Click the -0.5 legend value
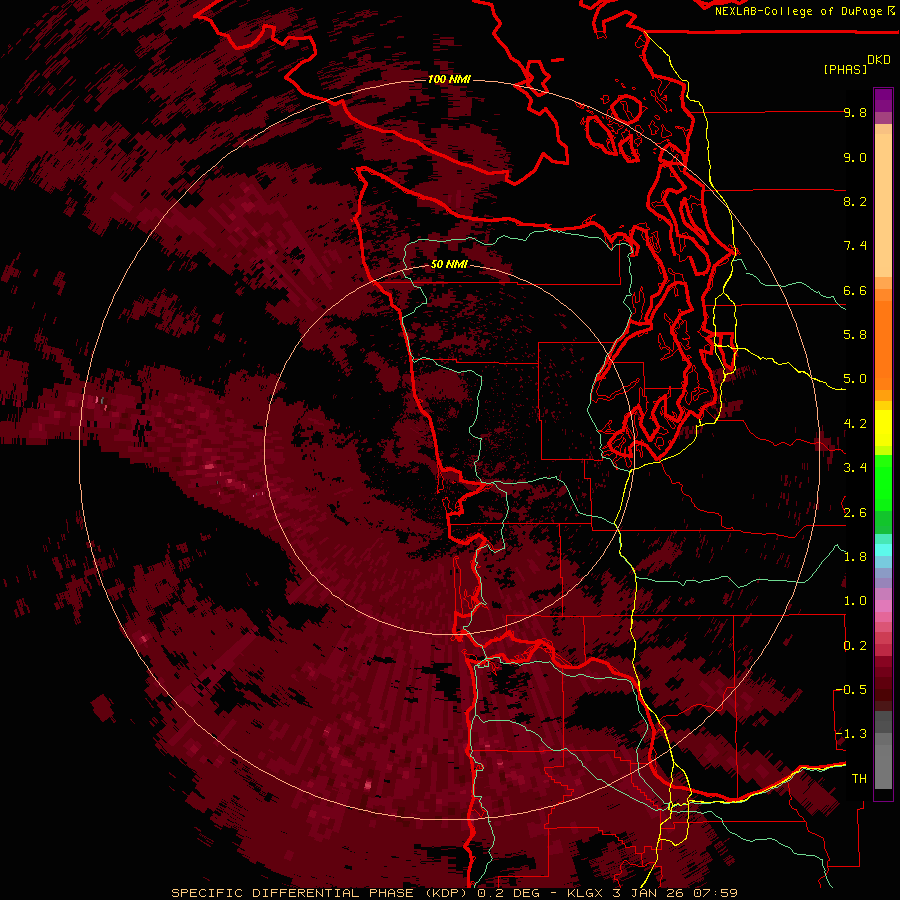Viewport: 900px width, 900px height. point(852,690)
